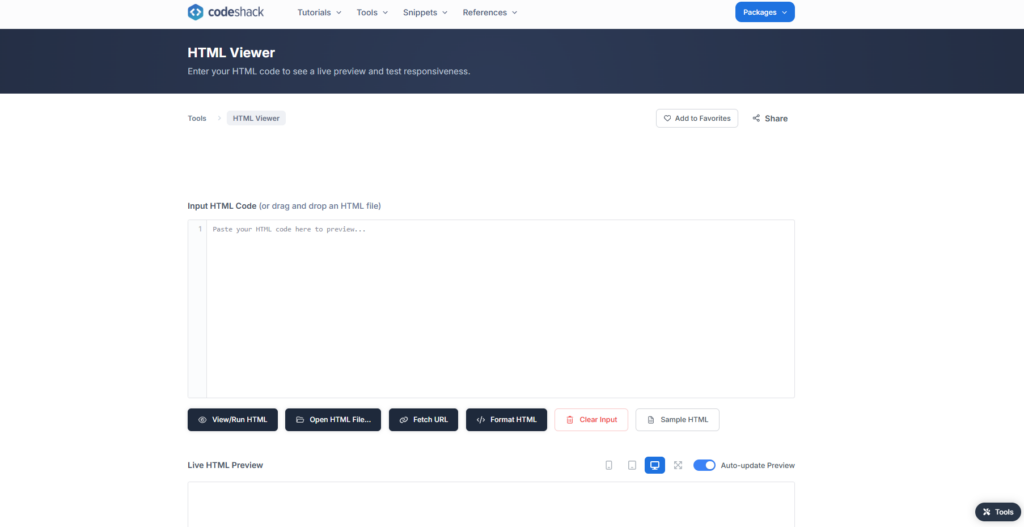The image size is (1024, 527).
Task: Click the link icon on Fetch URL
Action: click(404, 420)
